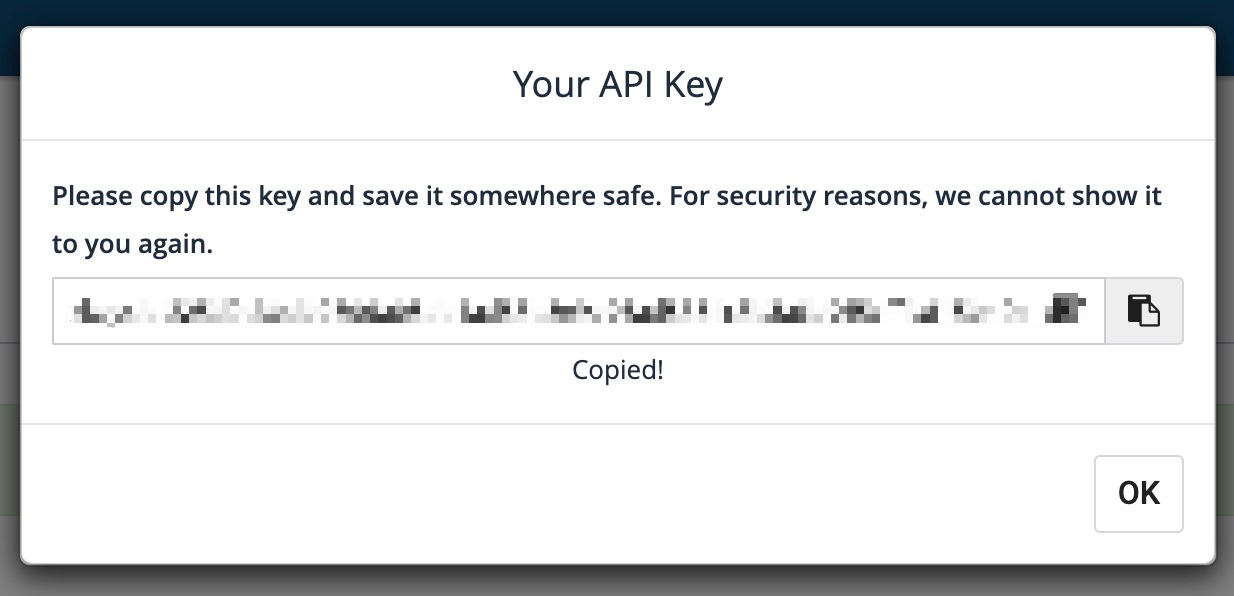This screenshot has height=596, width=1234.
Task: Click the dark navy header bar above dialog
Action: pyautogui.click(x=617, y=12)
